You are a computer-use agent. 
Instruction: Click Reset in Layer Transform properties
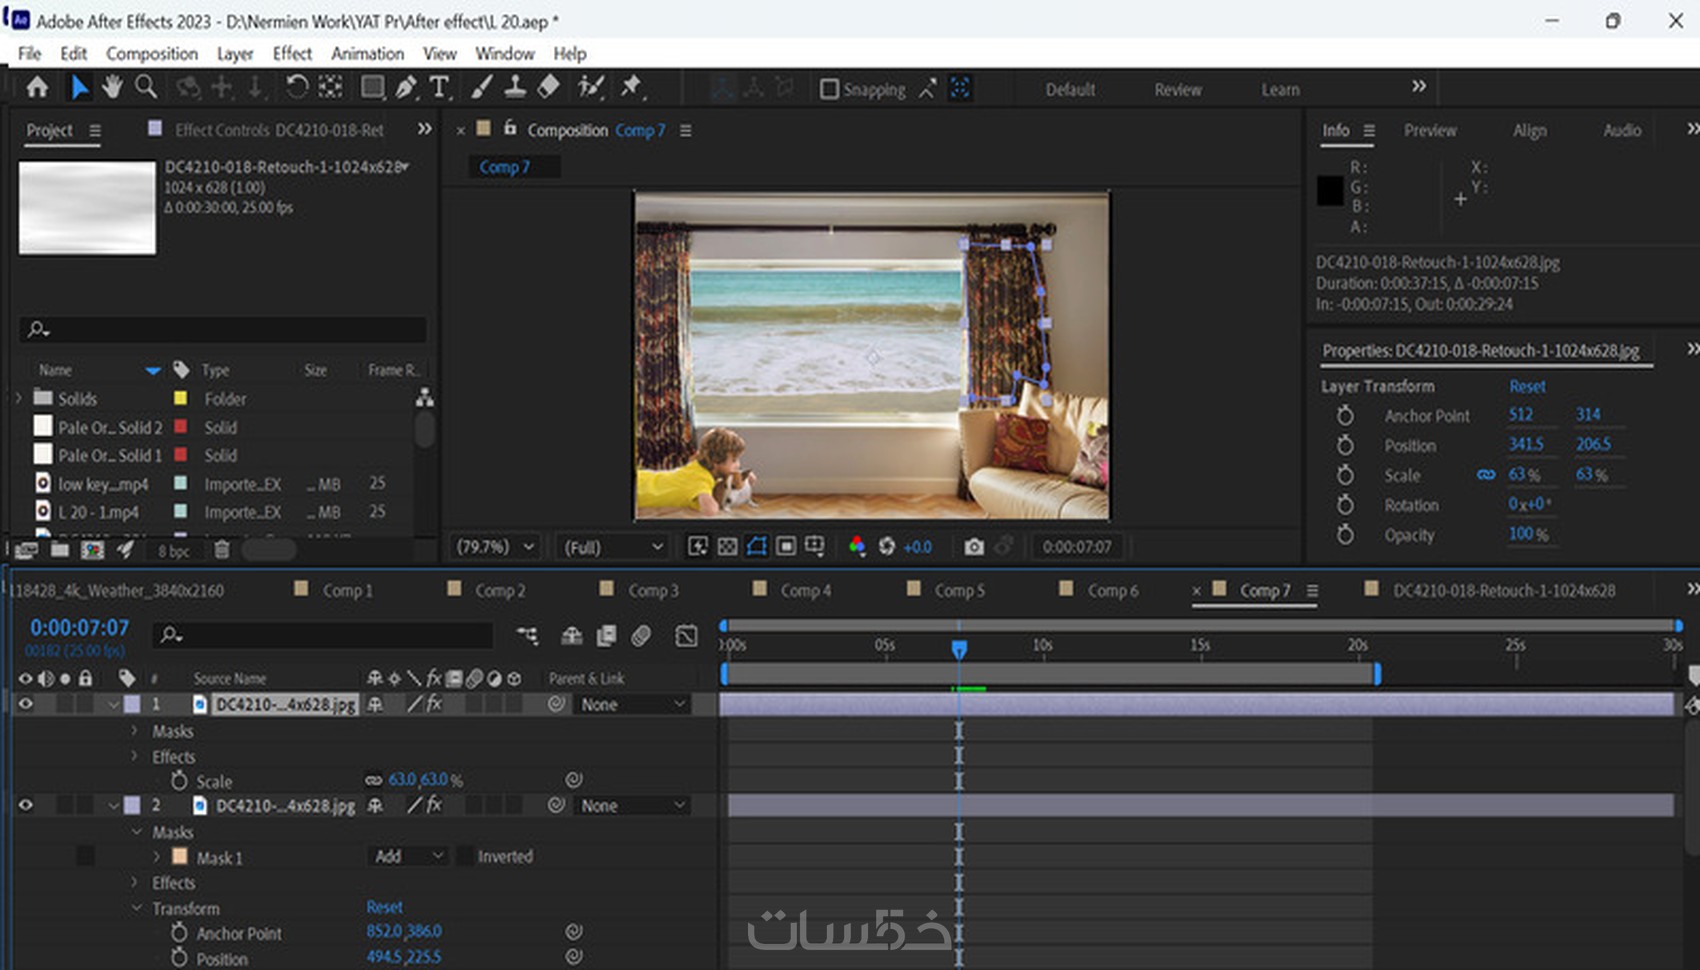click(1526, 386)
